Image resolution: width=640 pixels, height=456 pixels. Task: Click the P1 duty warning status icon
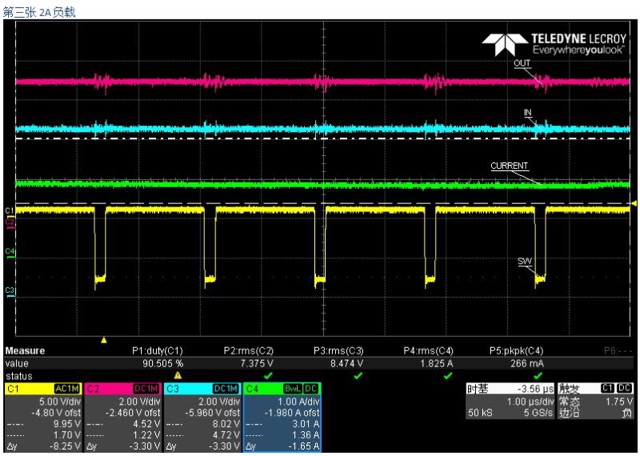pos(178,375)
